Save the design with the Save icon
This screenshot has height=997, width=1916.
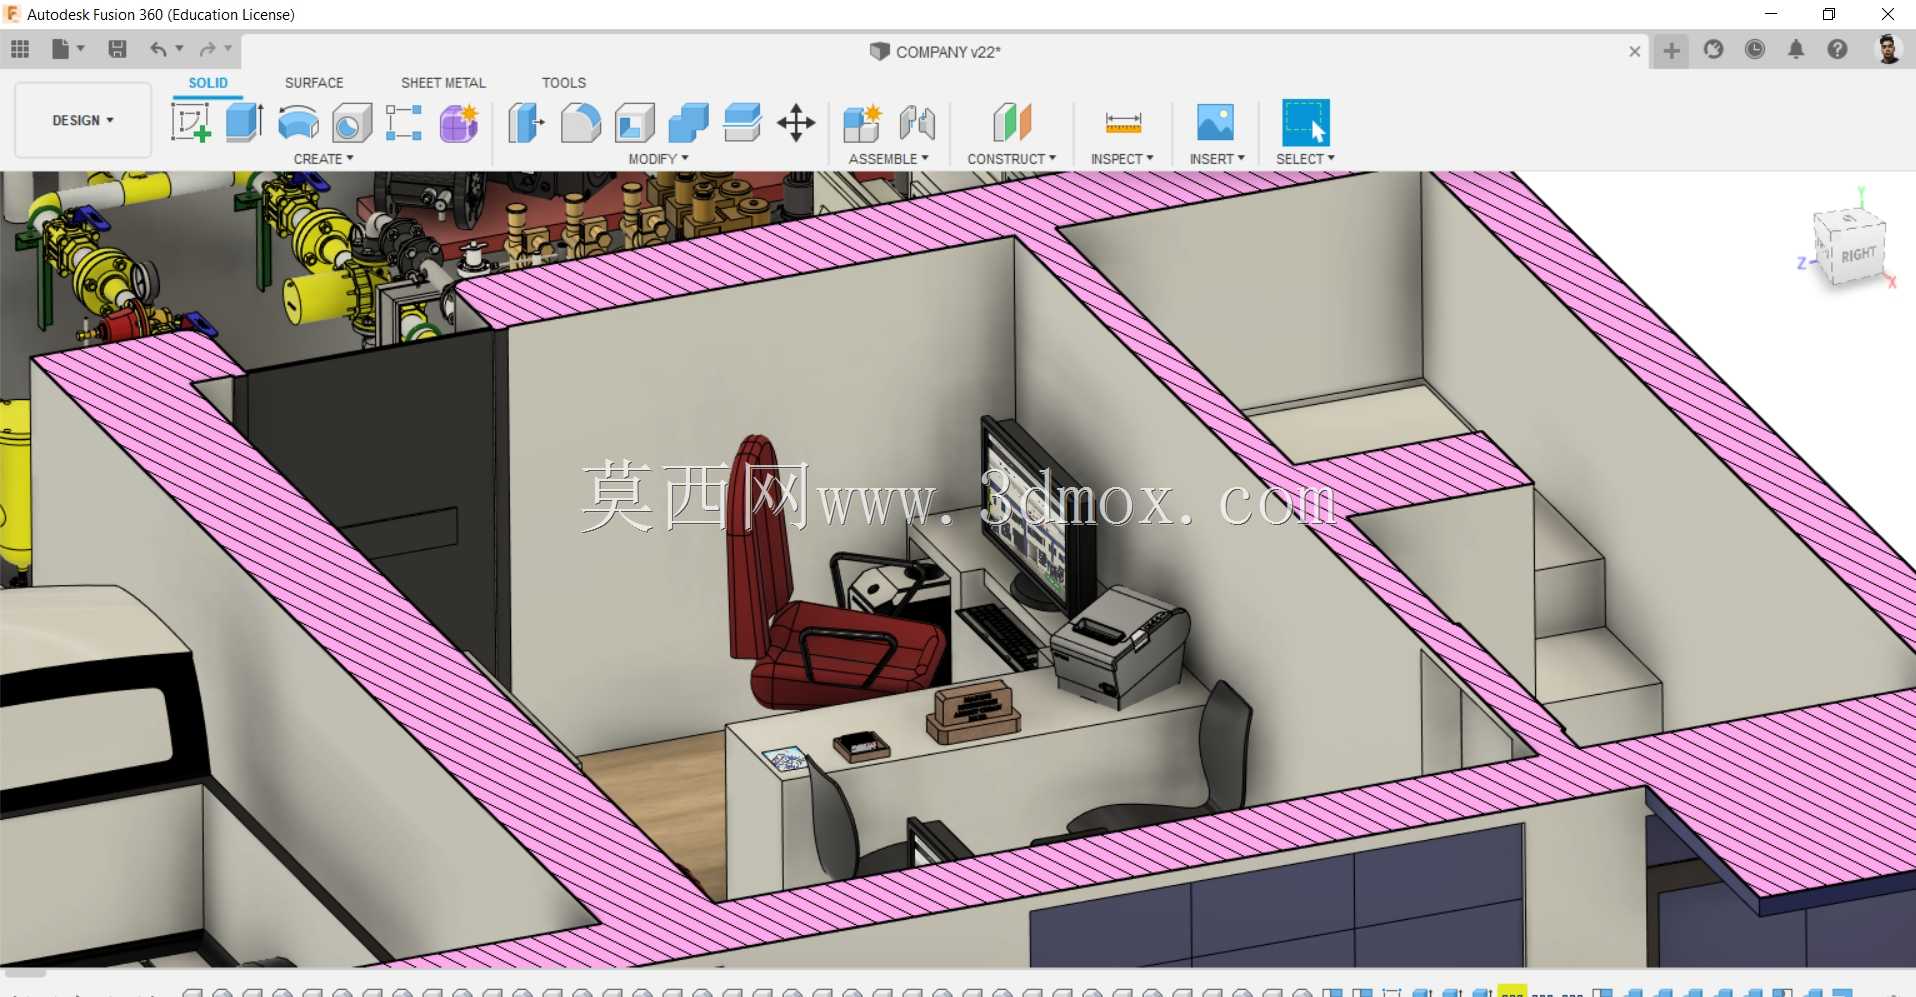tap(117, 49)
